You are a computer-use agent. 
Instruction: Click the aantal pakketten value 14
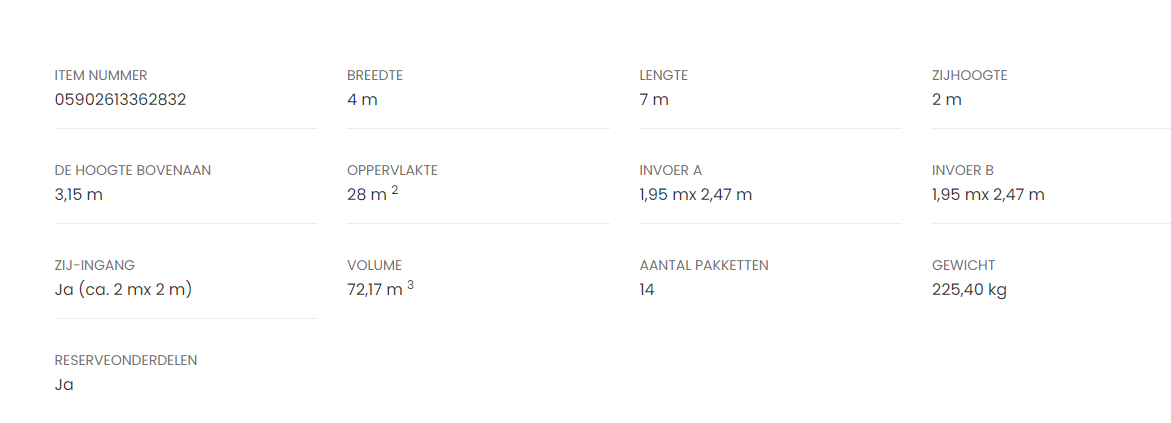[x=647, y=290]
